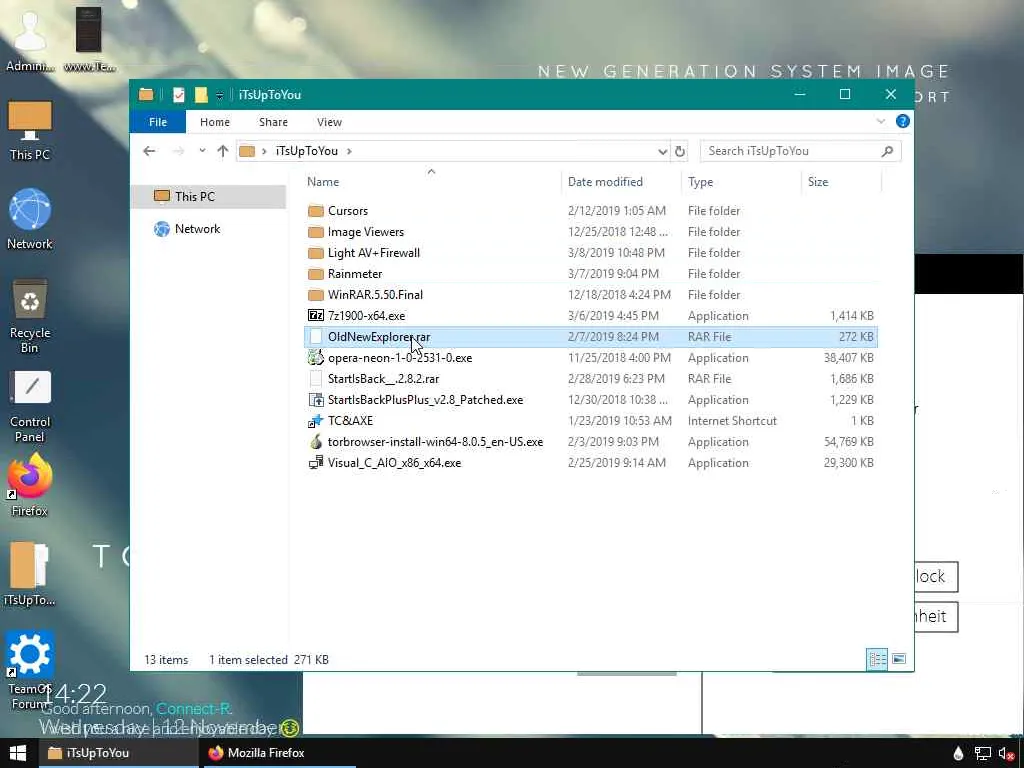Click the water drop tray icon
The height and width of the screenshot is (768, 1024).
(958, 754)
